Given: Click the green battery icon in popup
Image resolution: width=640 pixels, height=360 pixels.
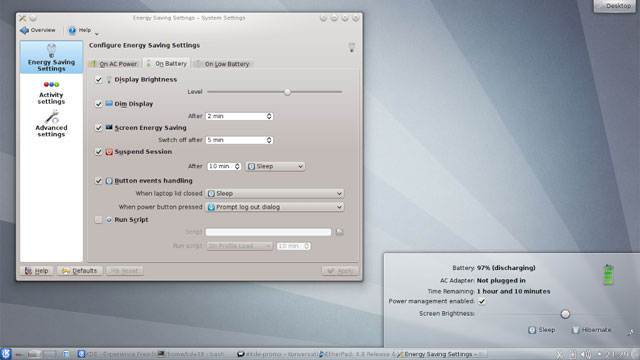Looking at the screenshot, I should pos(608,275).
